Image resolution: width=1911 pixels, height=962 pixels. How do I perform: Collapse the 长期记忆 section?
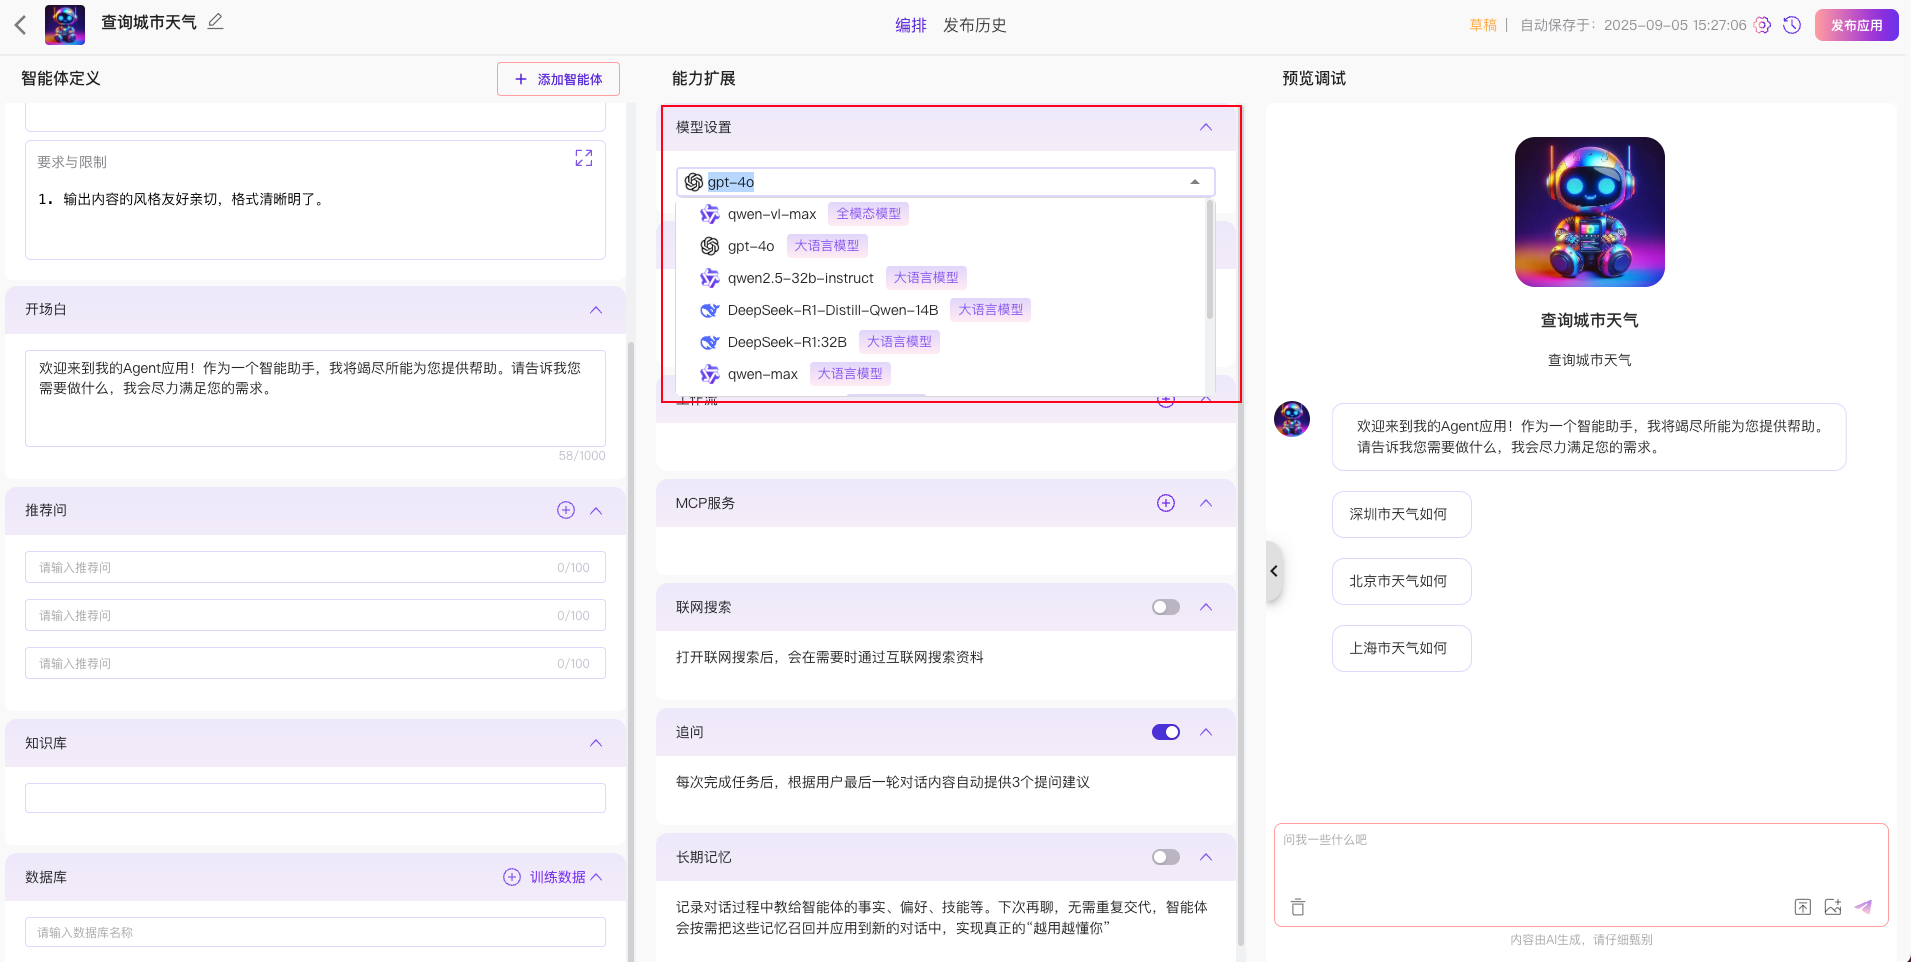(1206, 857)
